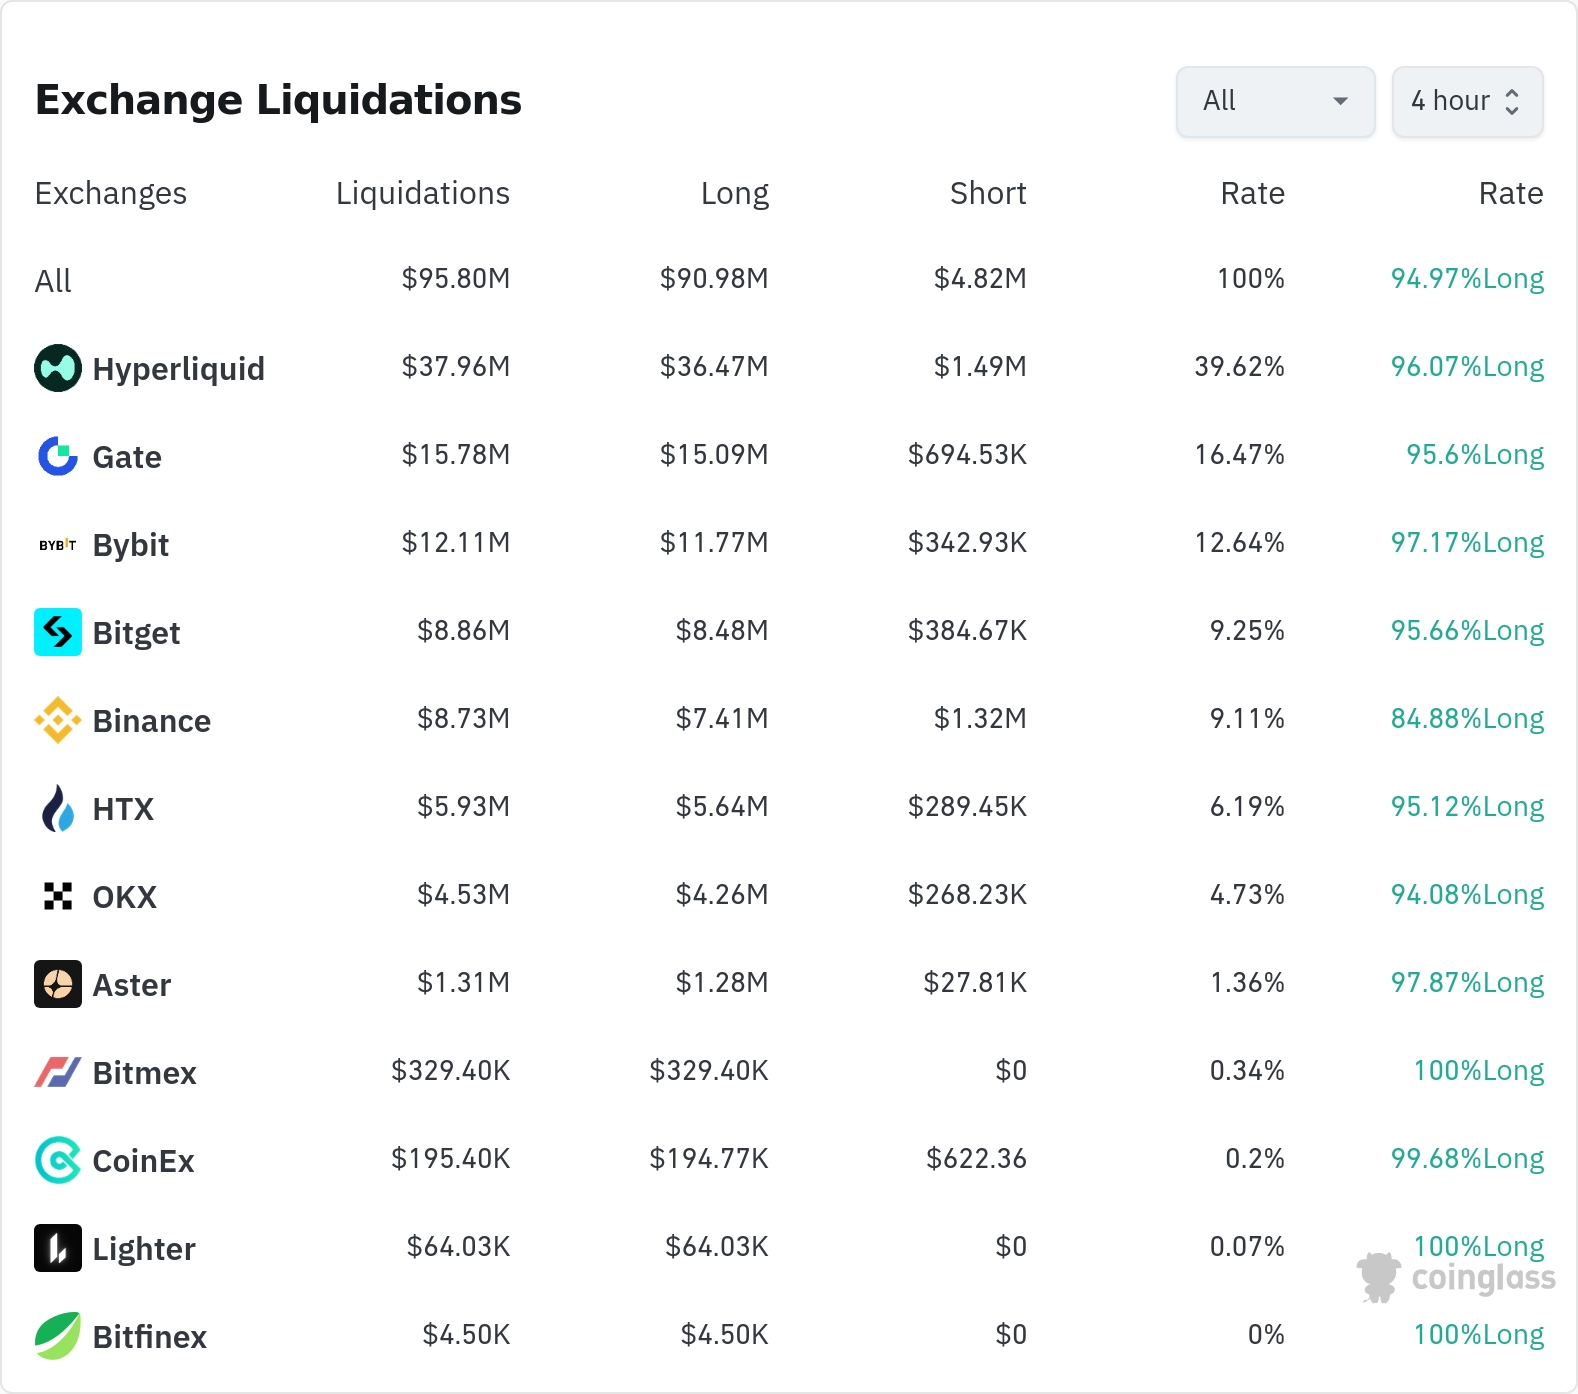This screenshot has height=1394, width=1578.
Task: Sort by the Short column header
Action: 987,193
